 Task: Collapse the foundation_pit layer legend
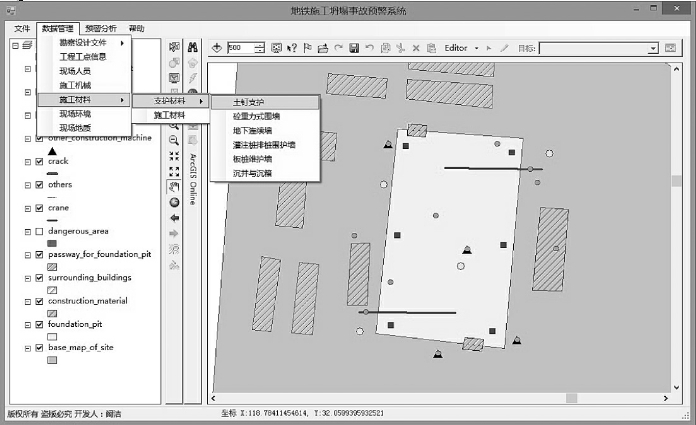point(28,325)
